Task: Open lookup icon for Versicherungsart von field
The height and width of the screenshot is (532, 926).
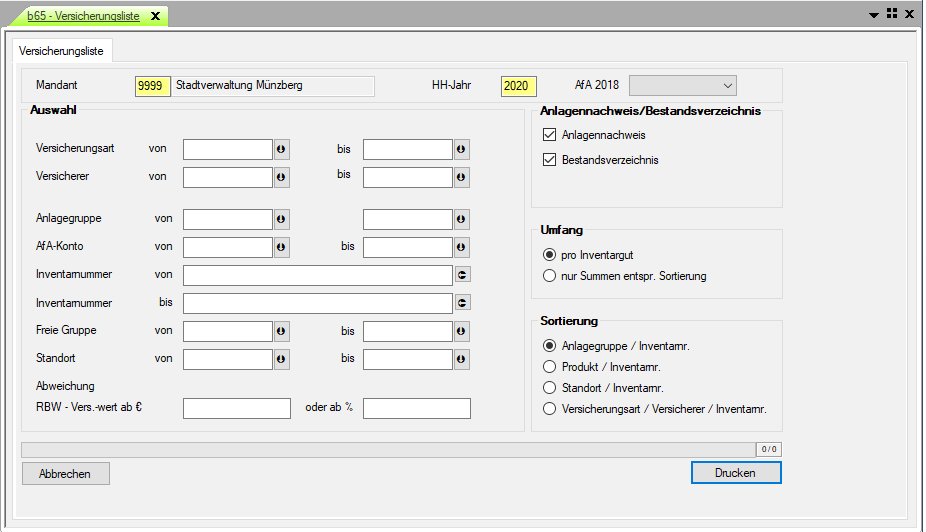Action: coord(281,150)
